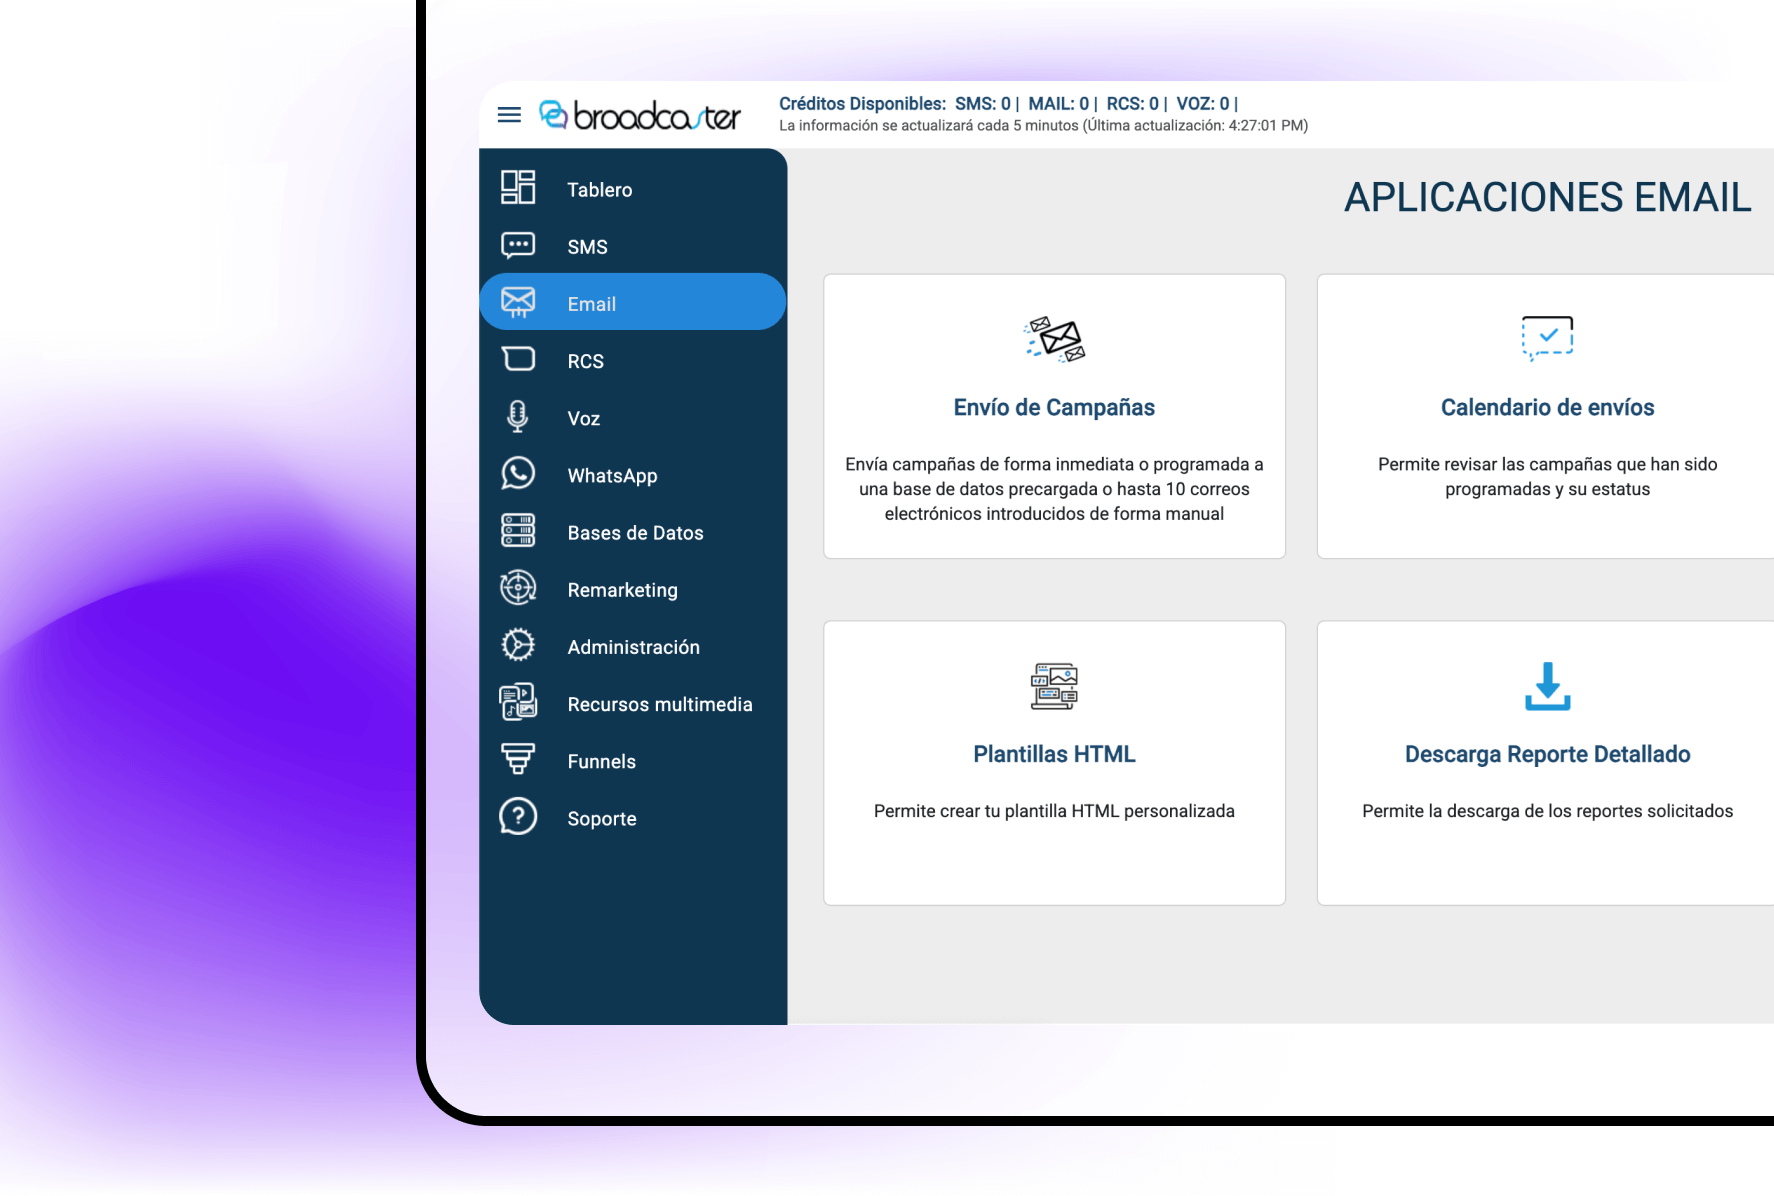Click the Tablero dashboard icon

pos(518,188)
